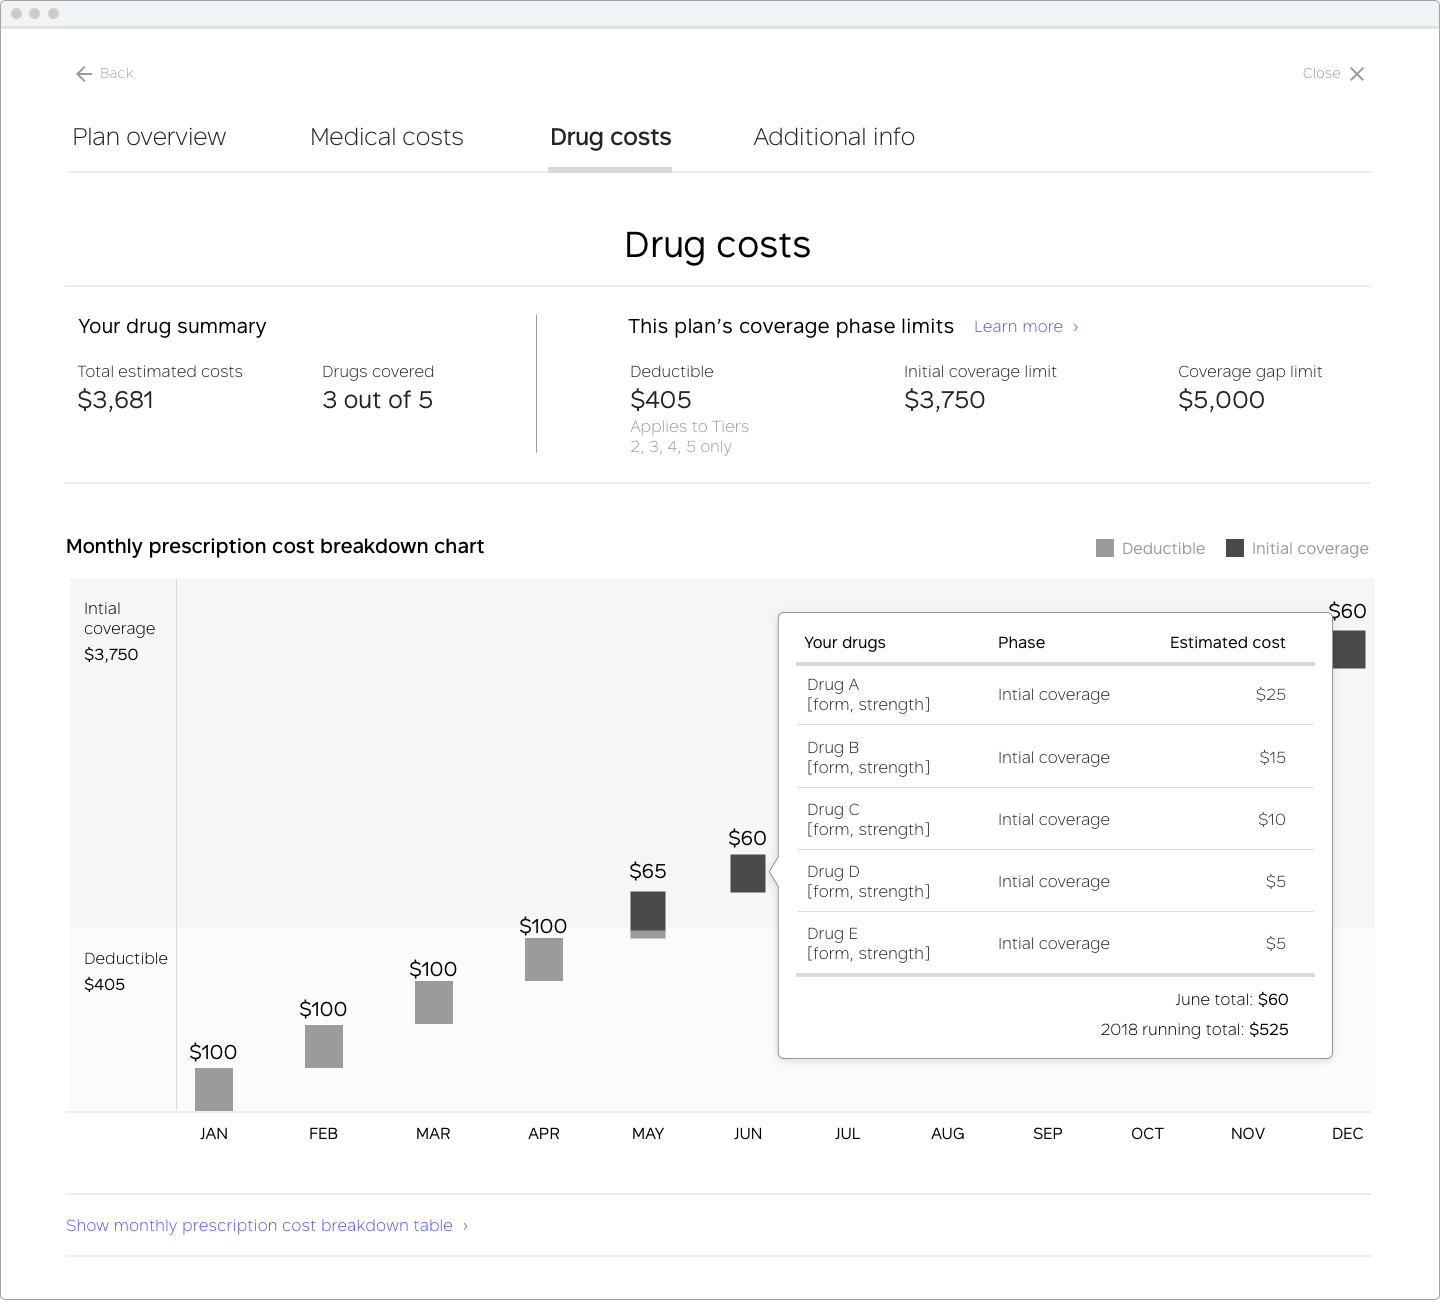Select the June $60 bar
The image size is (1440, 1300).
[748, 873]
